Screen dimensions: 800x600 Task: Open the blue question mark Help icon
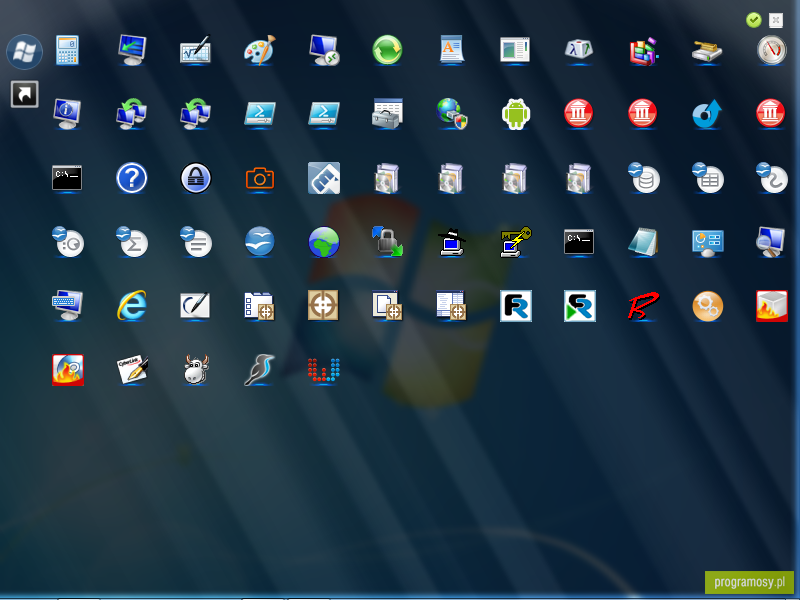132,178
